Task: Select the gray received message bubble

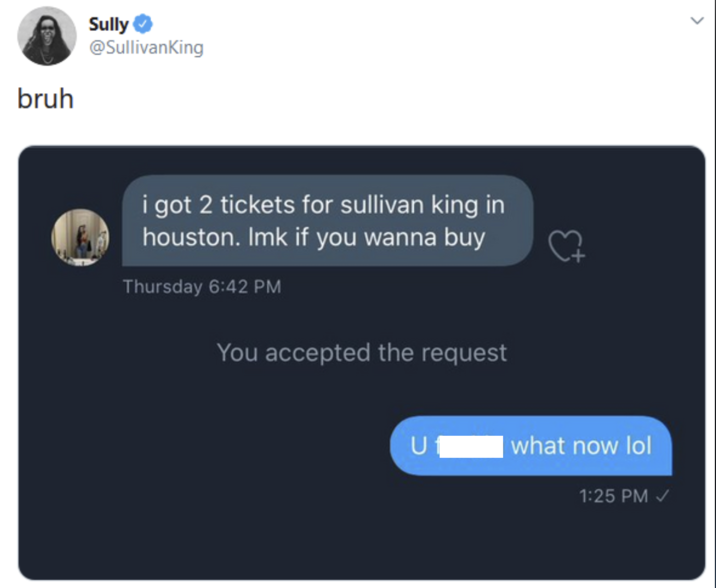Action: click(327, 221)
